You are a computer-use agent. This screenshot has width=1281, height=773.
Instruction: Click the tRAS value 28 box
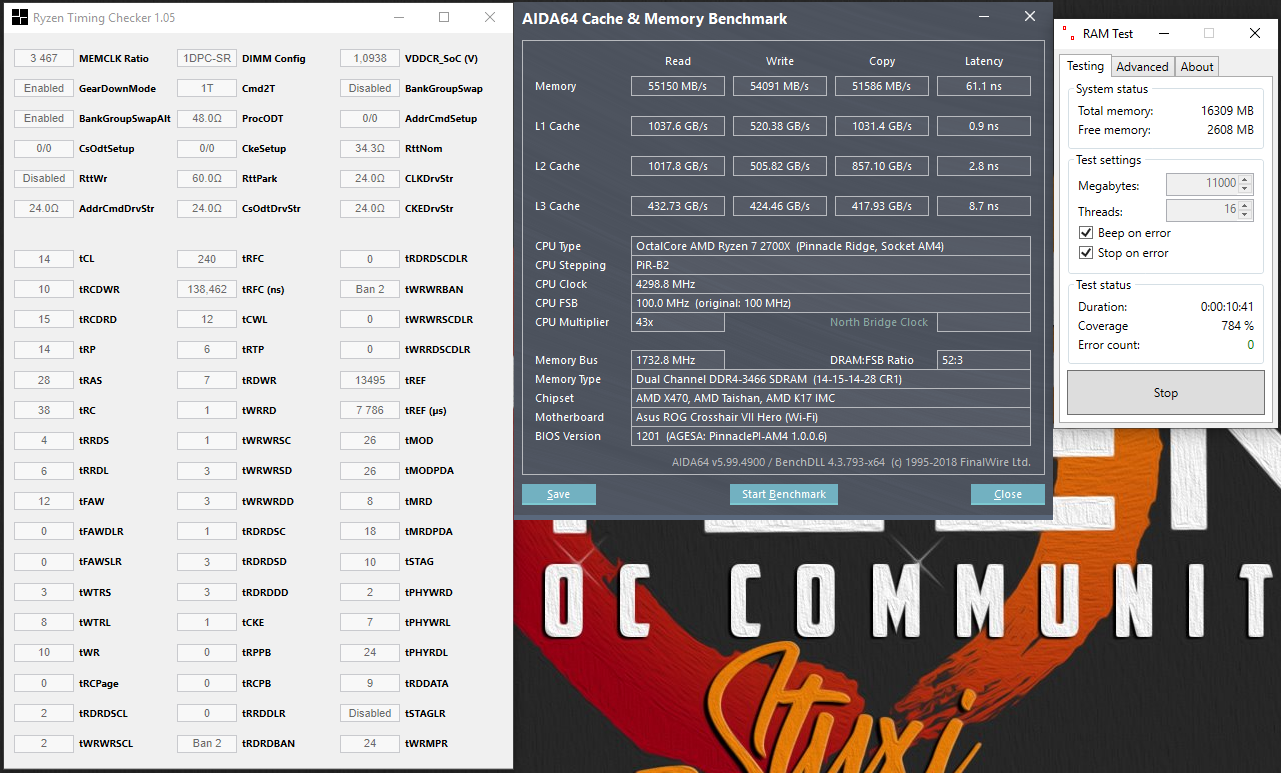point(44,380)
